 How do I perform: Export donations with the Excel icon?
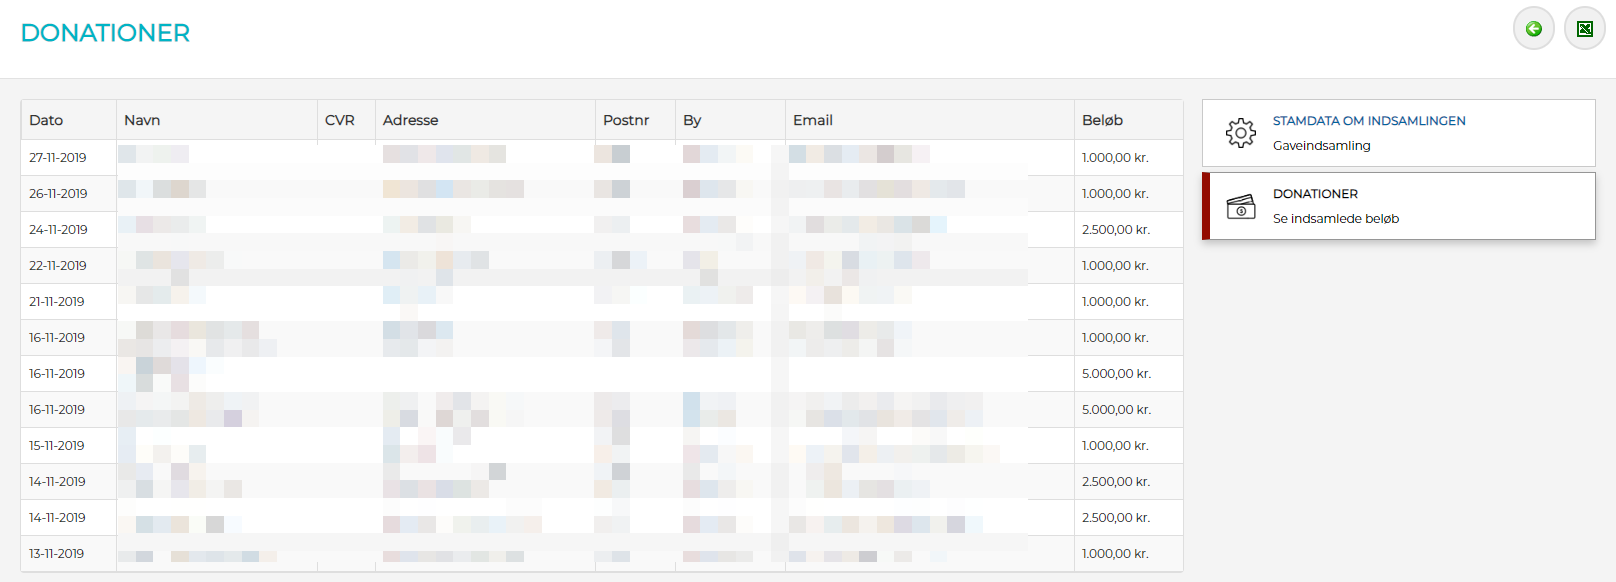coord(1585,29)
